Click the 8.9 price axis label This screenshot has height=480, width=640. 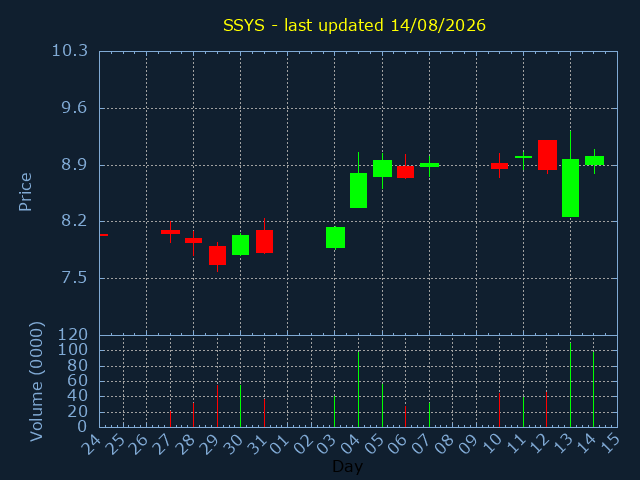[x=74, y=165]
